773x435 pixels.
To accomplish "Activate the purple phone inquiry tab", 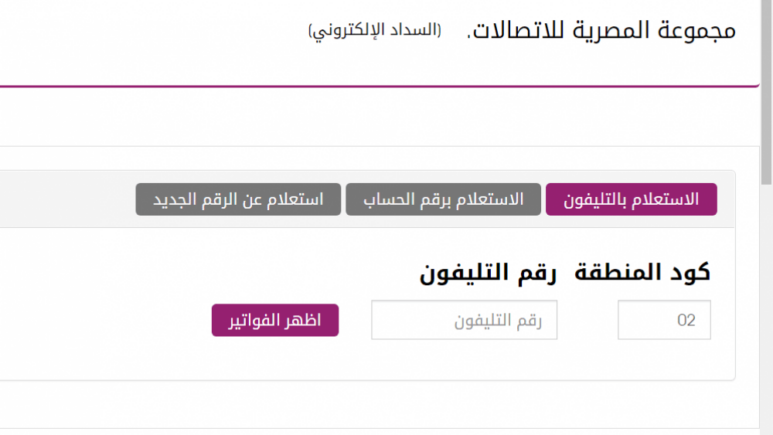I will 631,199.
